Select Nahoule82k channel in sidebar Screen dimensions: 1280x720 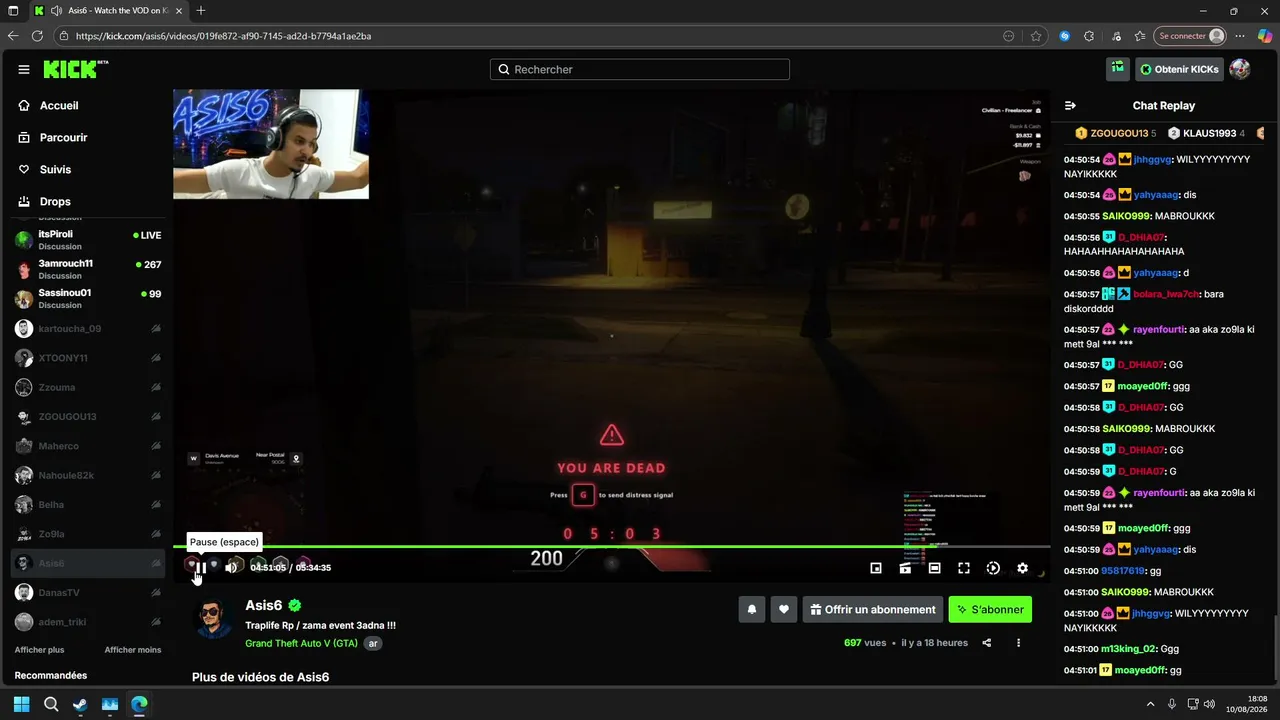[87, 475]
